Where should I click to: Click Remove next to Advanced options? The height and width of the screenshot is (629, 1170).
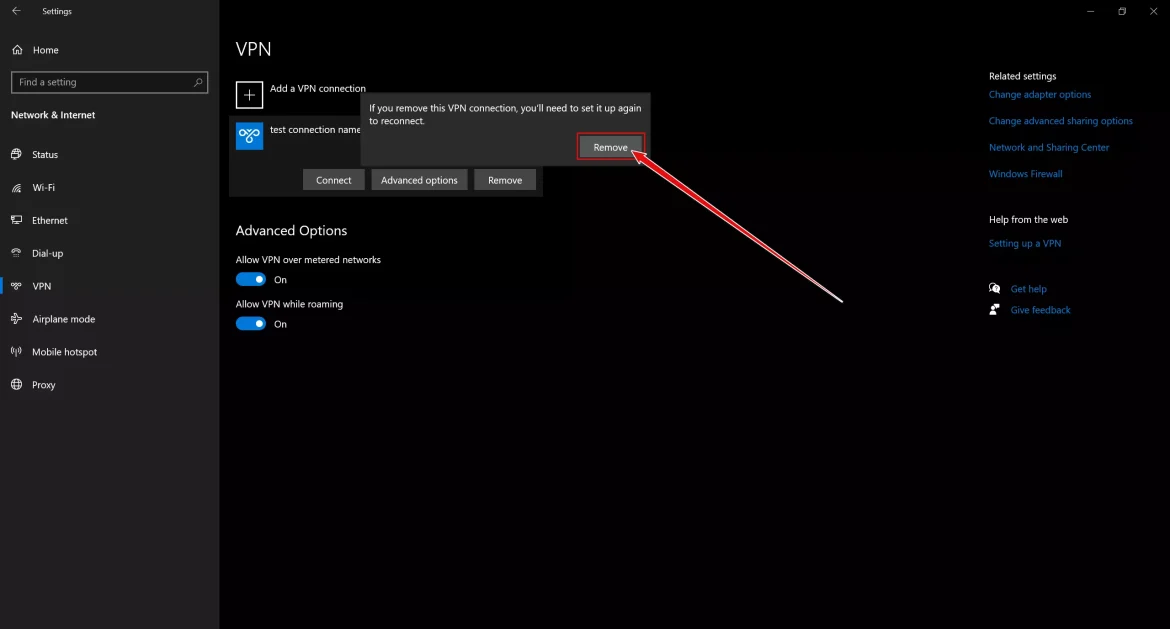pos(505,180)
